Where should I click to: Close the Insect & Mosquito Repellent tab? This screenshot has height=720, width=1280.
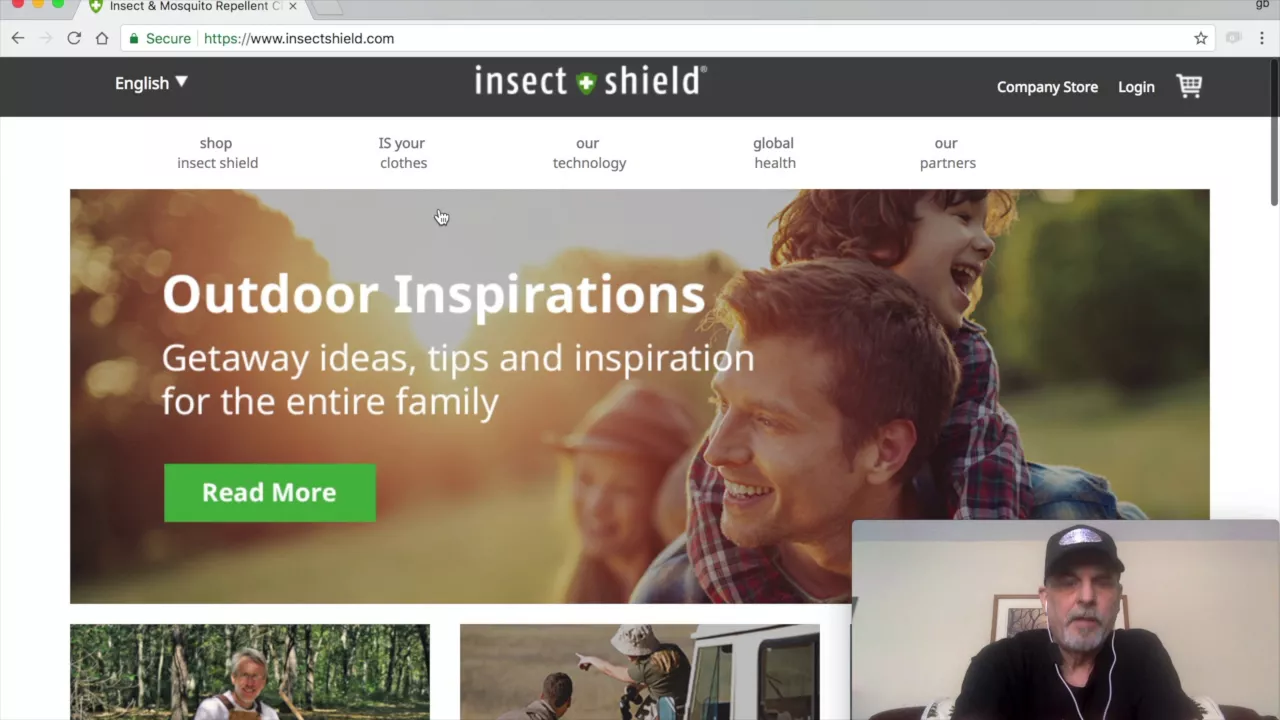point(292,6)
